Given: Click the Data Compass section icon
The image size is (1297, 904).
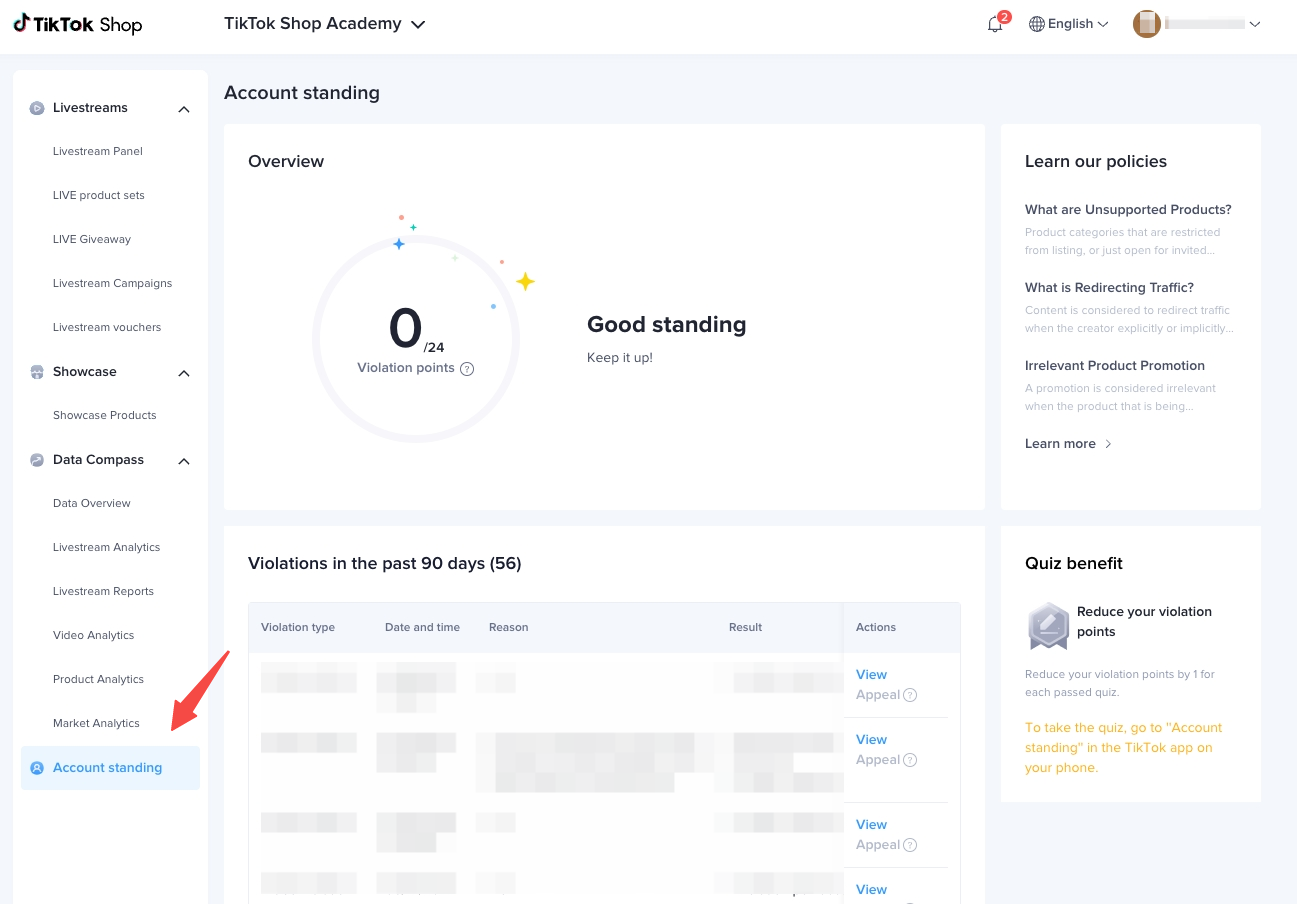Looking at the screenshot, I should coord(37,460).
